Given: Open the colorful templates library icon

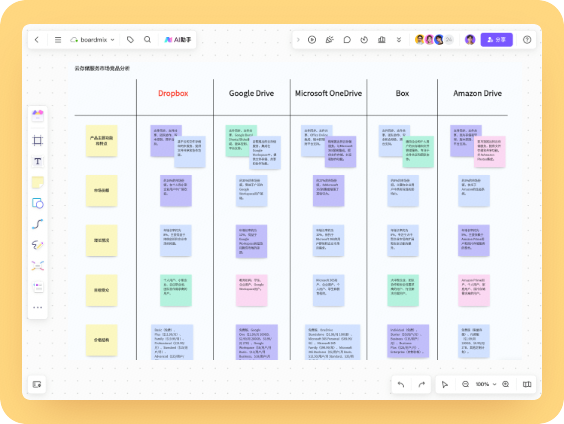Looking at the screenshot, I should [38, 115].
